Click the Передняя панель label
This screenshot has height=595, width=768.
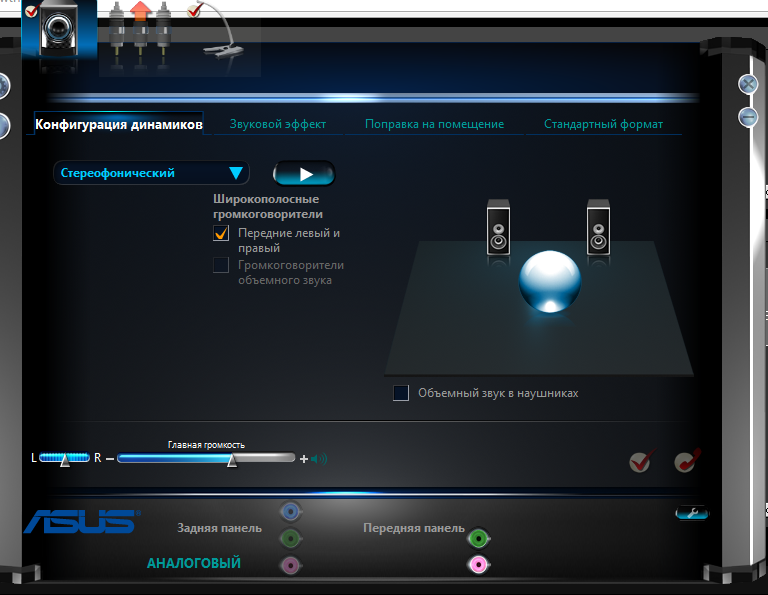pyautogui.click(x=414, y=528)
